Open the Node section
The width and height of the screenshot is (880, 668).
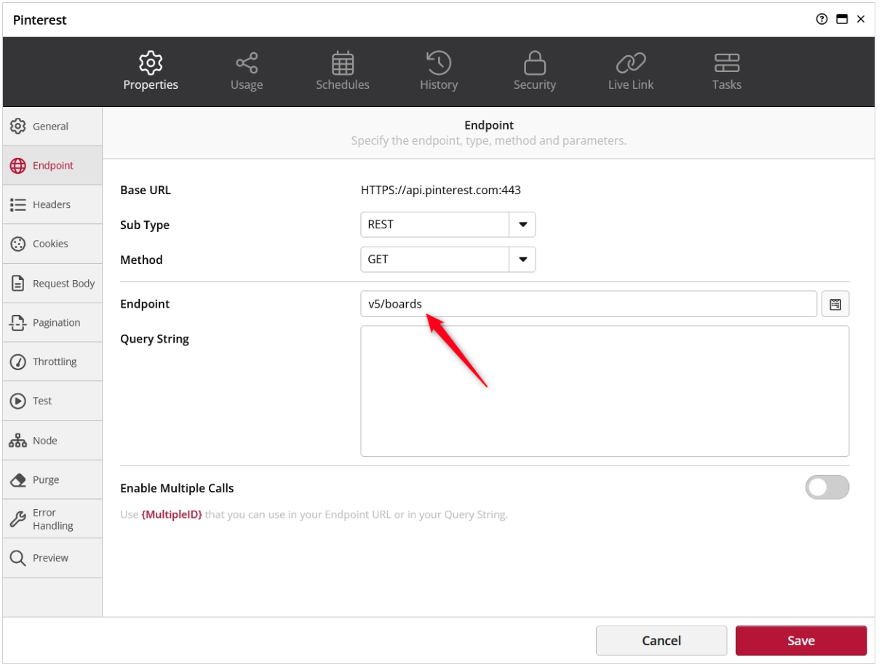coord(53,442)
